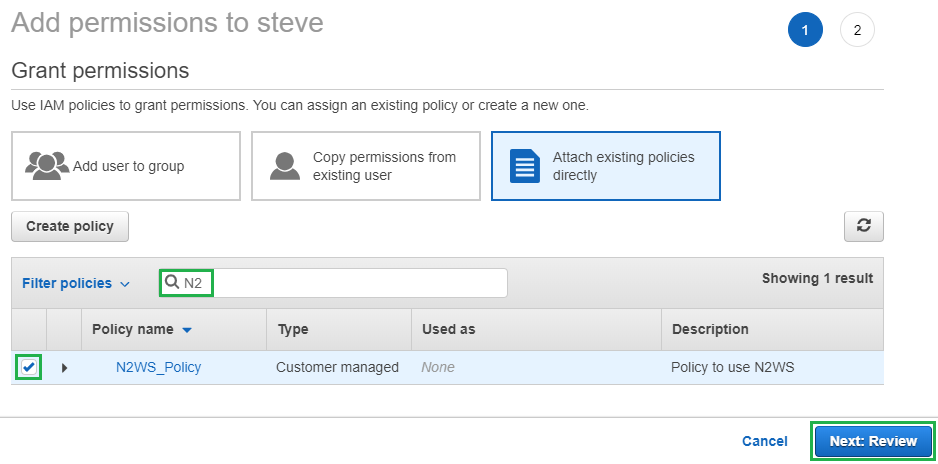
Task: Open the N2WS_Policy policy link
Action: (x=158, y=367)
